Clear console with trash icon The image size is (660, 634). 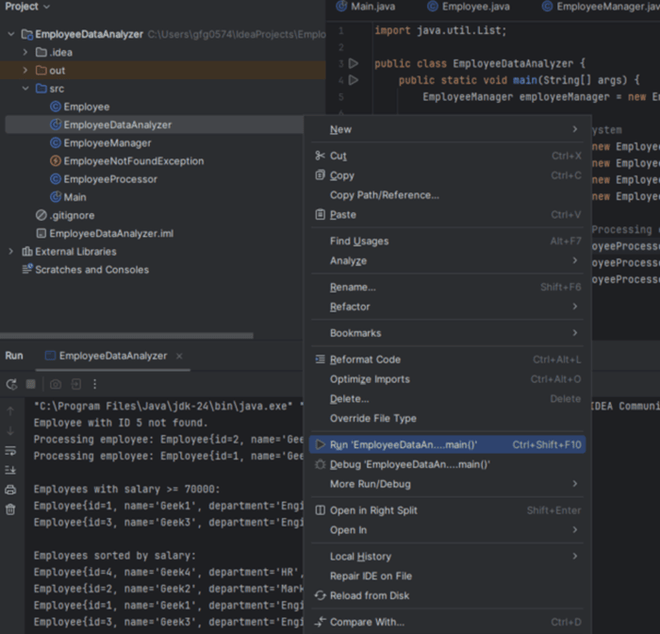click(x=11, y=509)
